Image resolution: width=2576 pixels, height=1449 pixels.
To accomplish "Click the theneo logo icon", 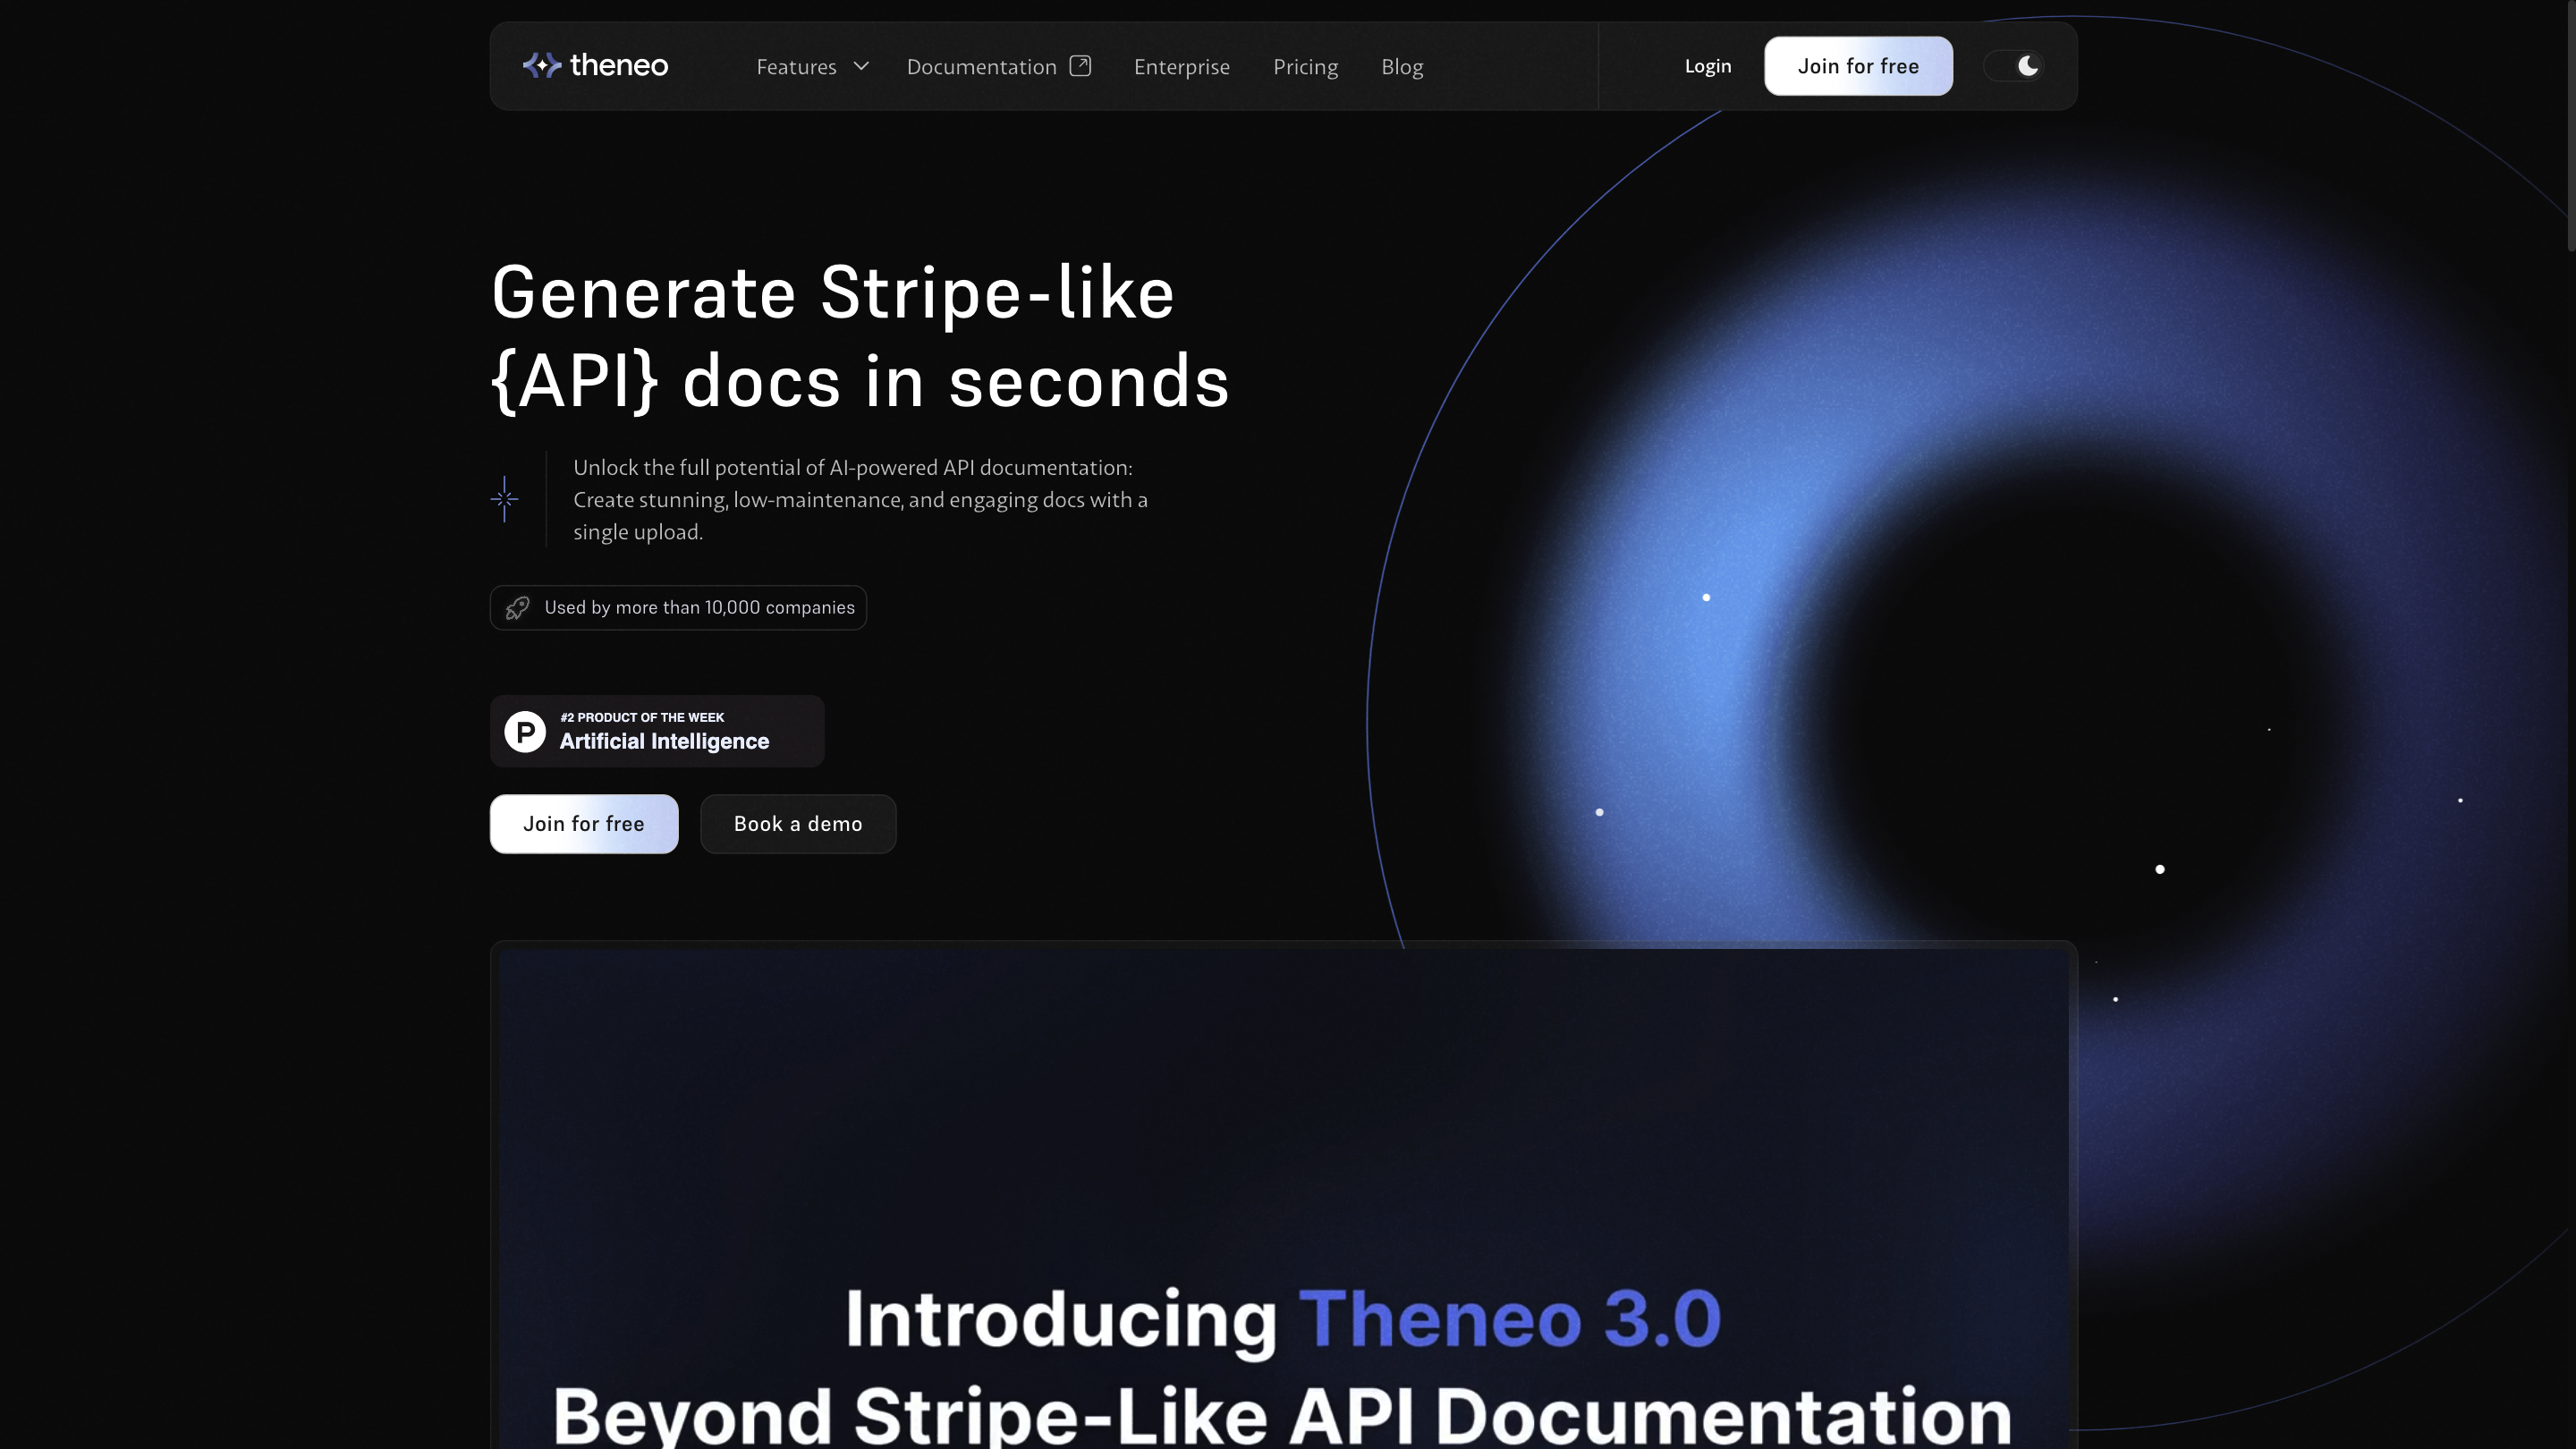I will [x=542, y=66].
